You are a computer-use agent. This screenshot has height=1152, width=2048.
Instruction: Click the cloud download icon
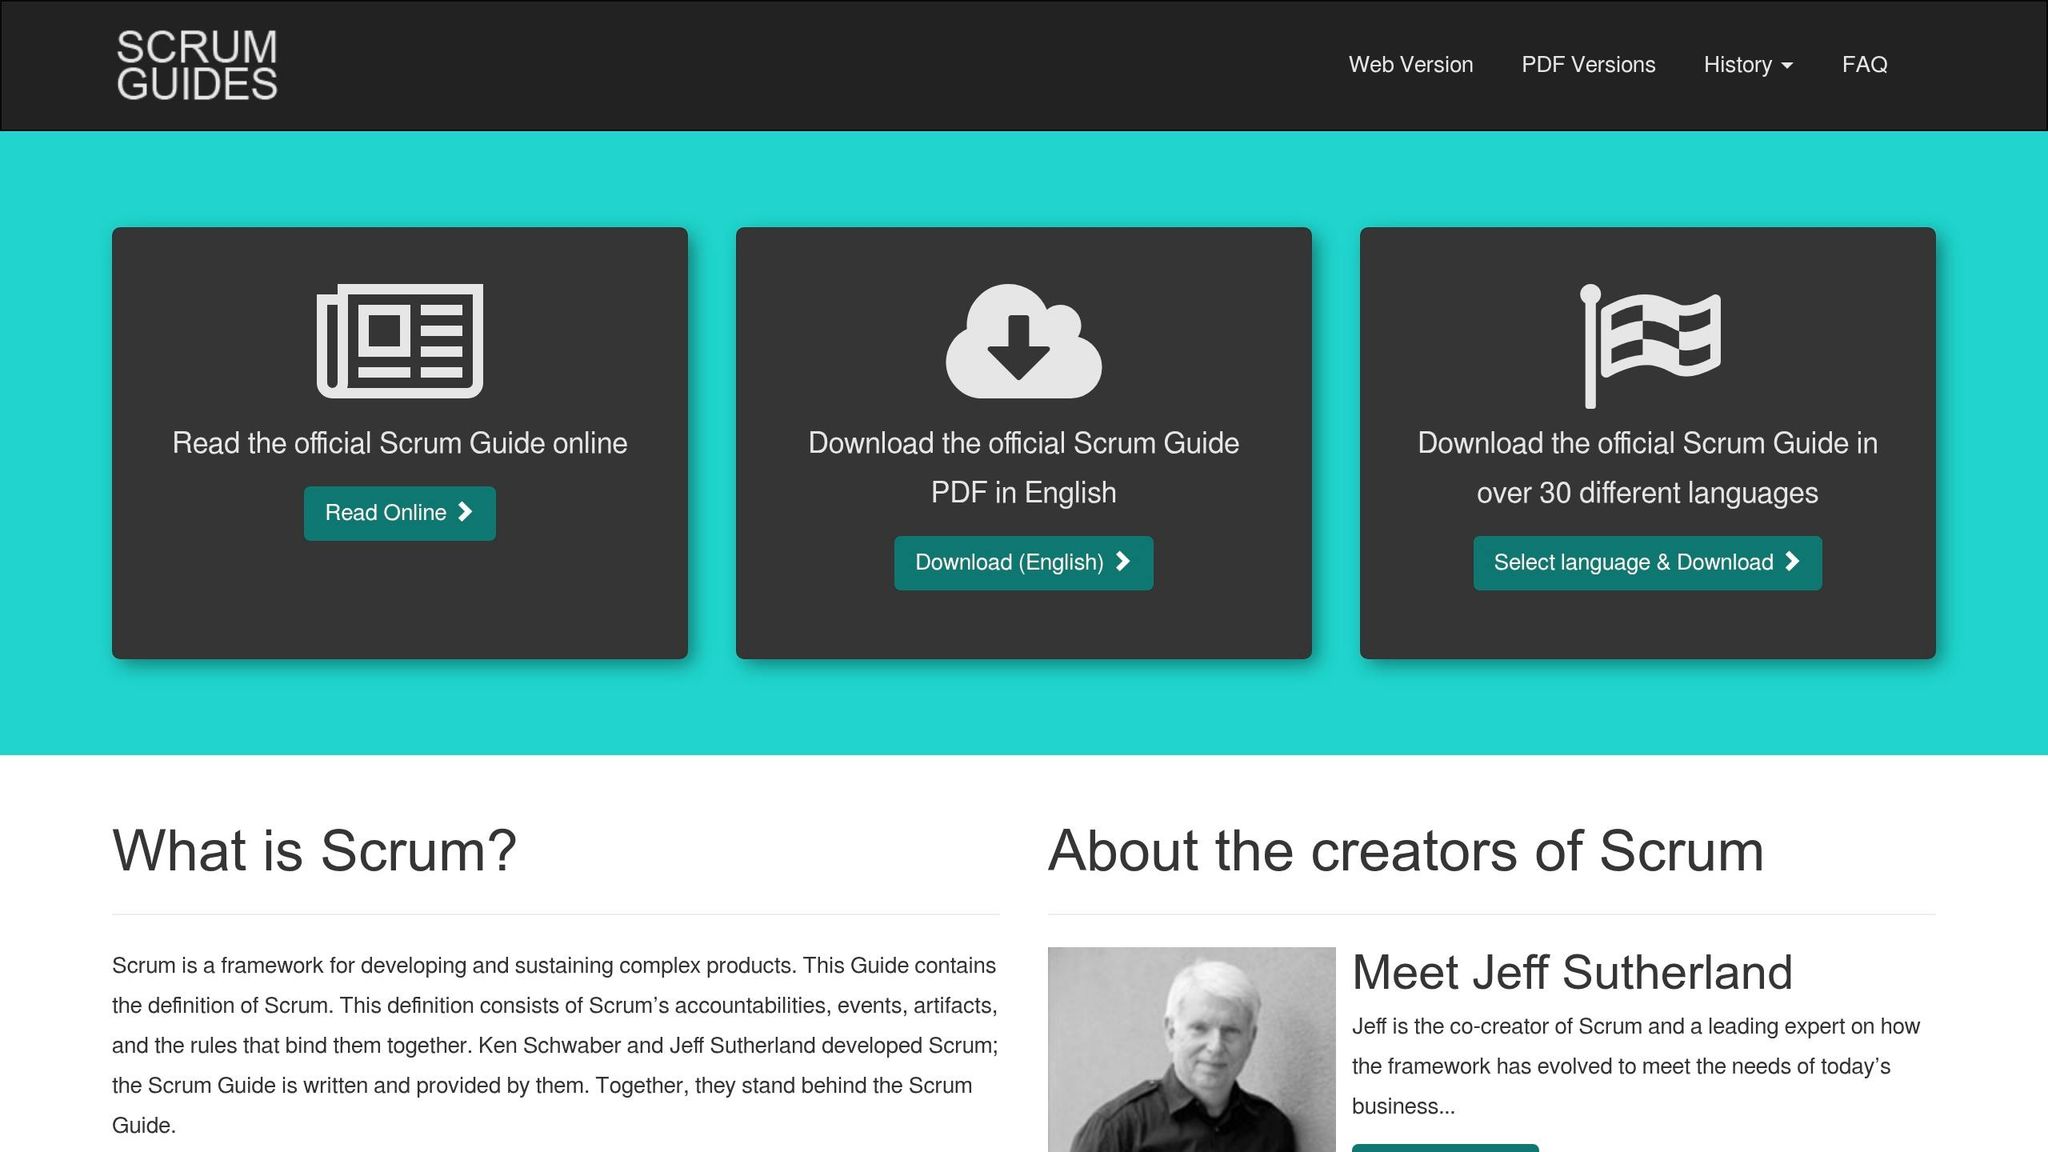[1023, 342]
